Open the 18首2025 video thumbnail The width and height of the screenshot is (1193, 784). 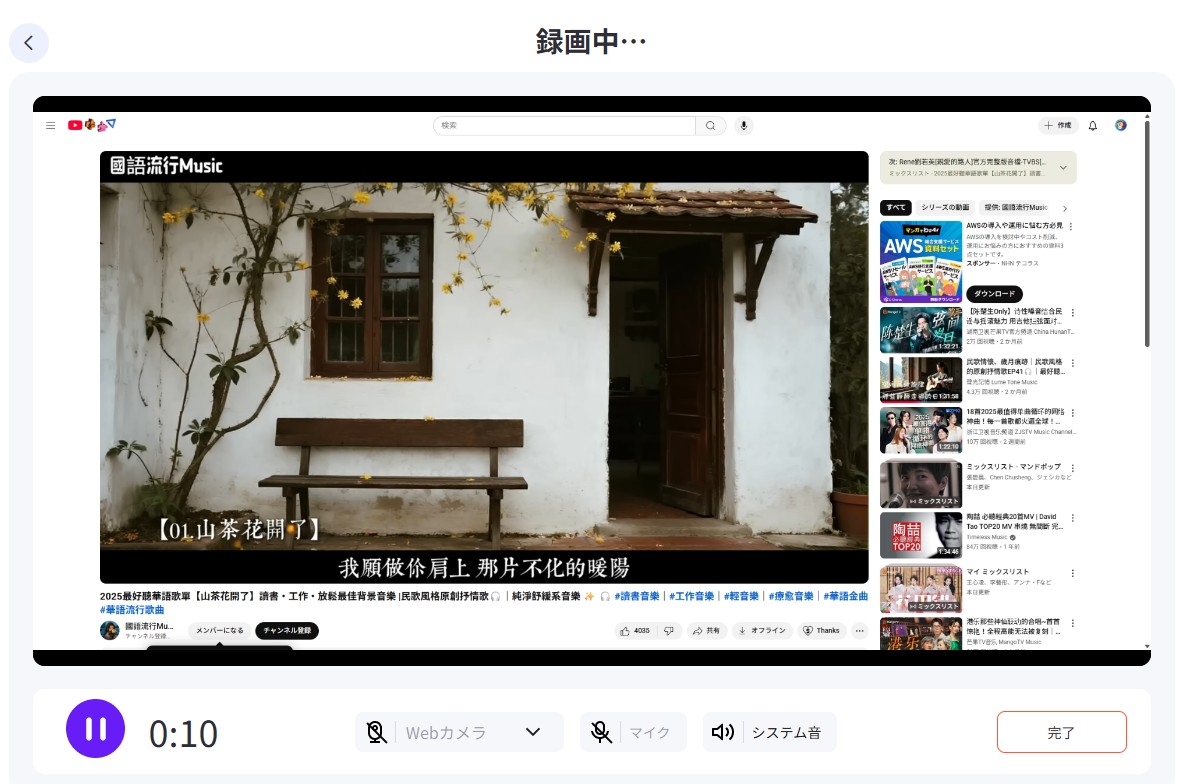pos(921,430)
